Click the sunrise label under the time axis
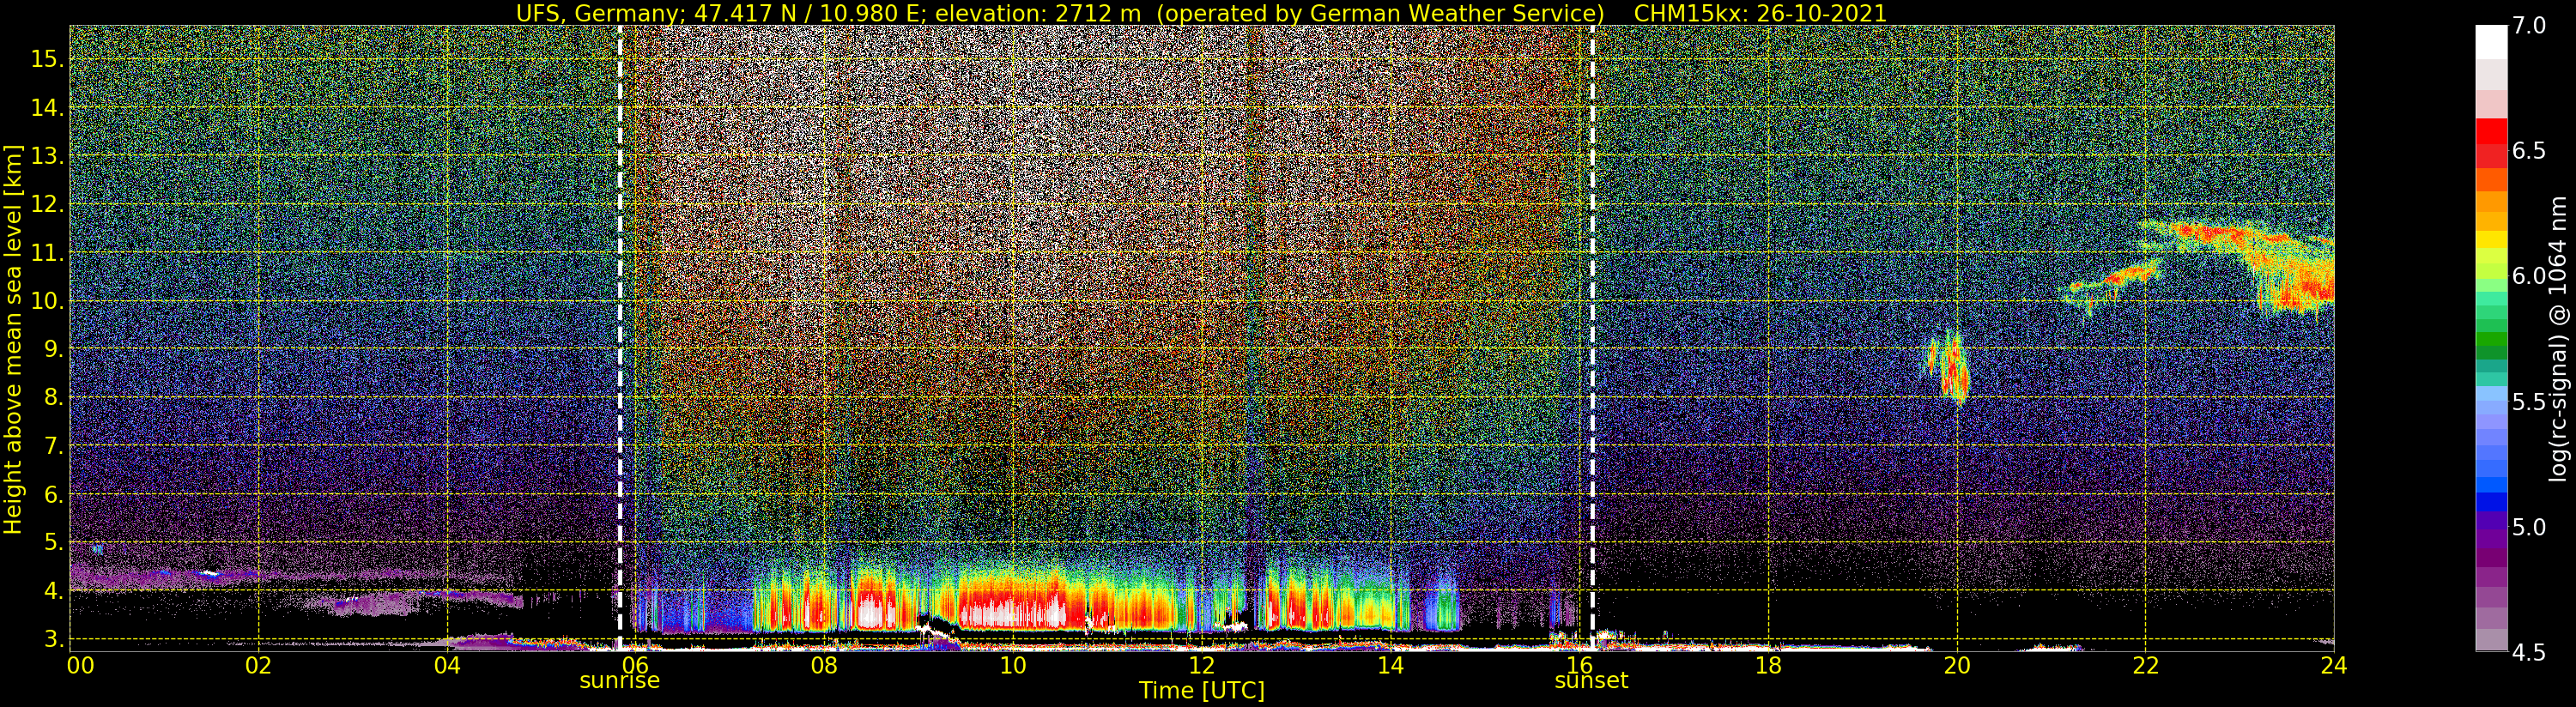The height and width of the screenshot is (707, 2576). [x=619, y=681]
